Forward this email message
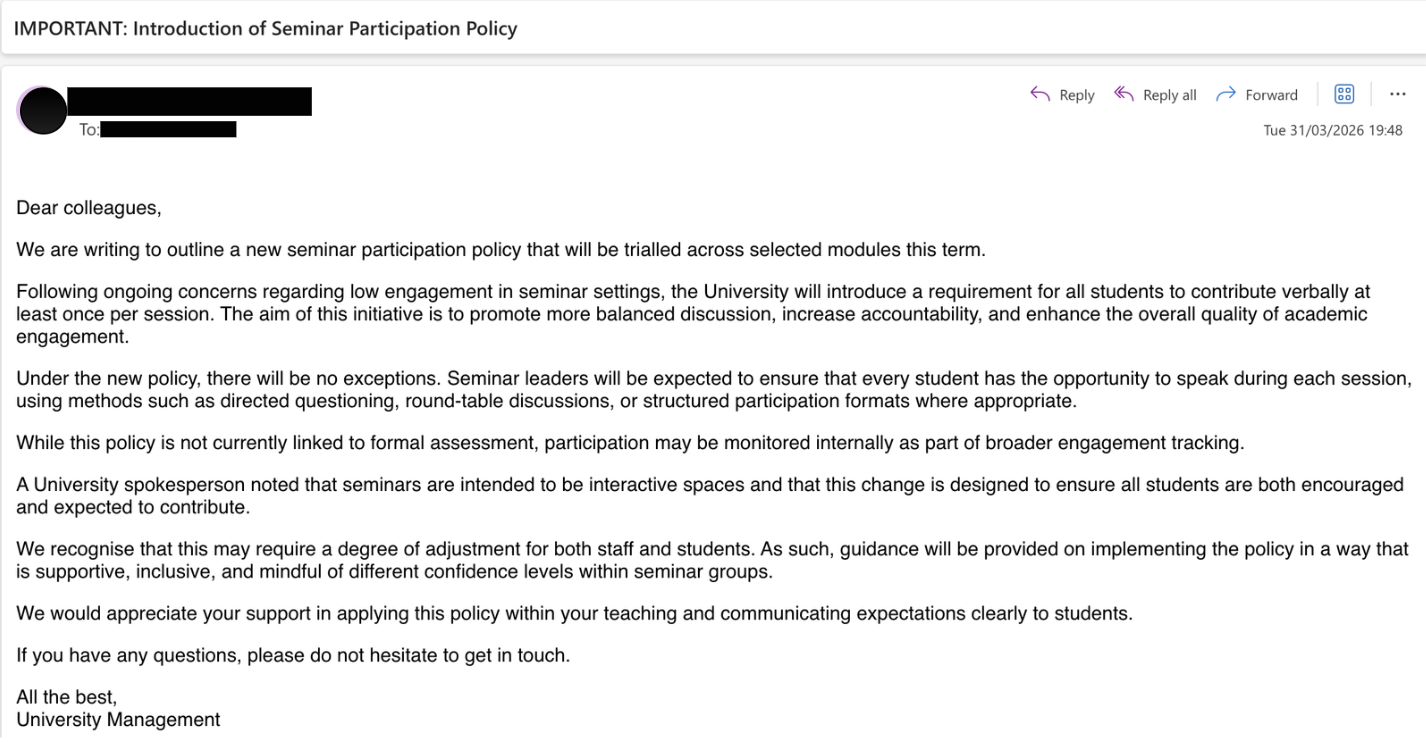 [x=1257, y=95]
